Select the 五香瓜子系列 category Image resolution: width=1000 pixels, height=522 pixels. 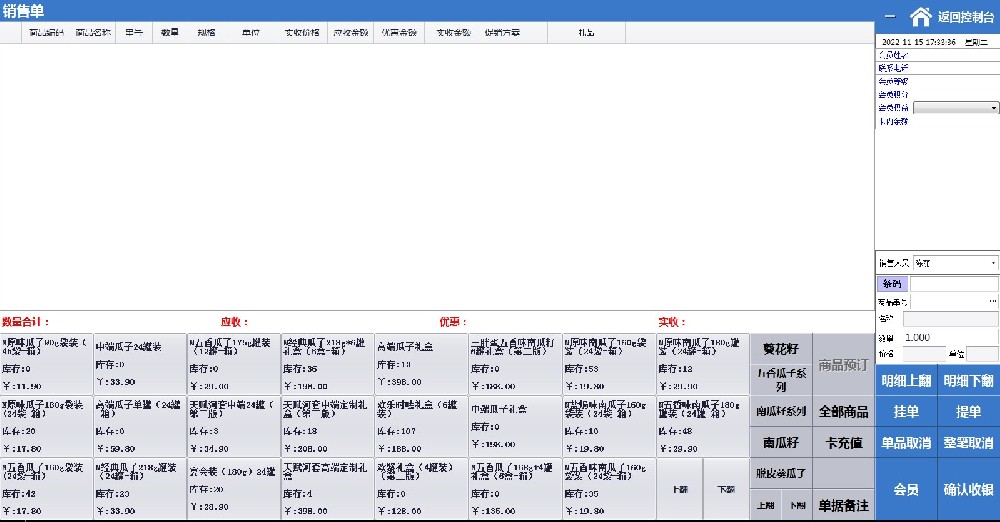(x=781, y=380)
